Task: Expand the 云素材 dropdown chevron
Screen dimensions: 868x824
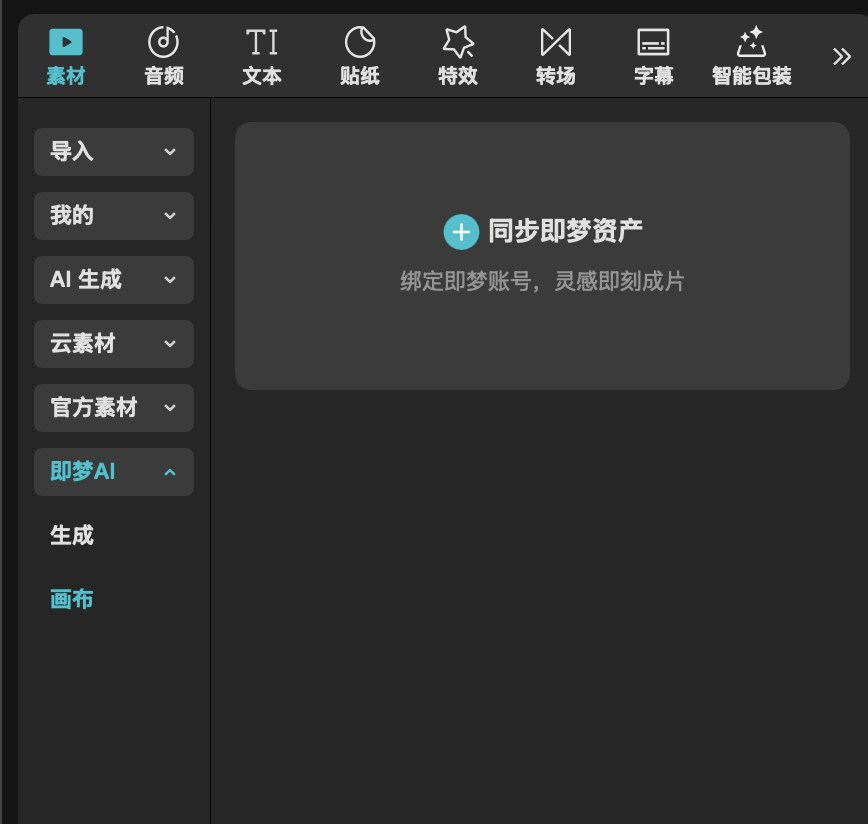Action: 170,344
